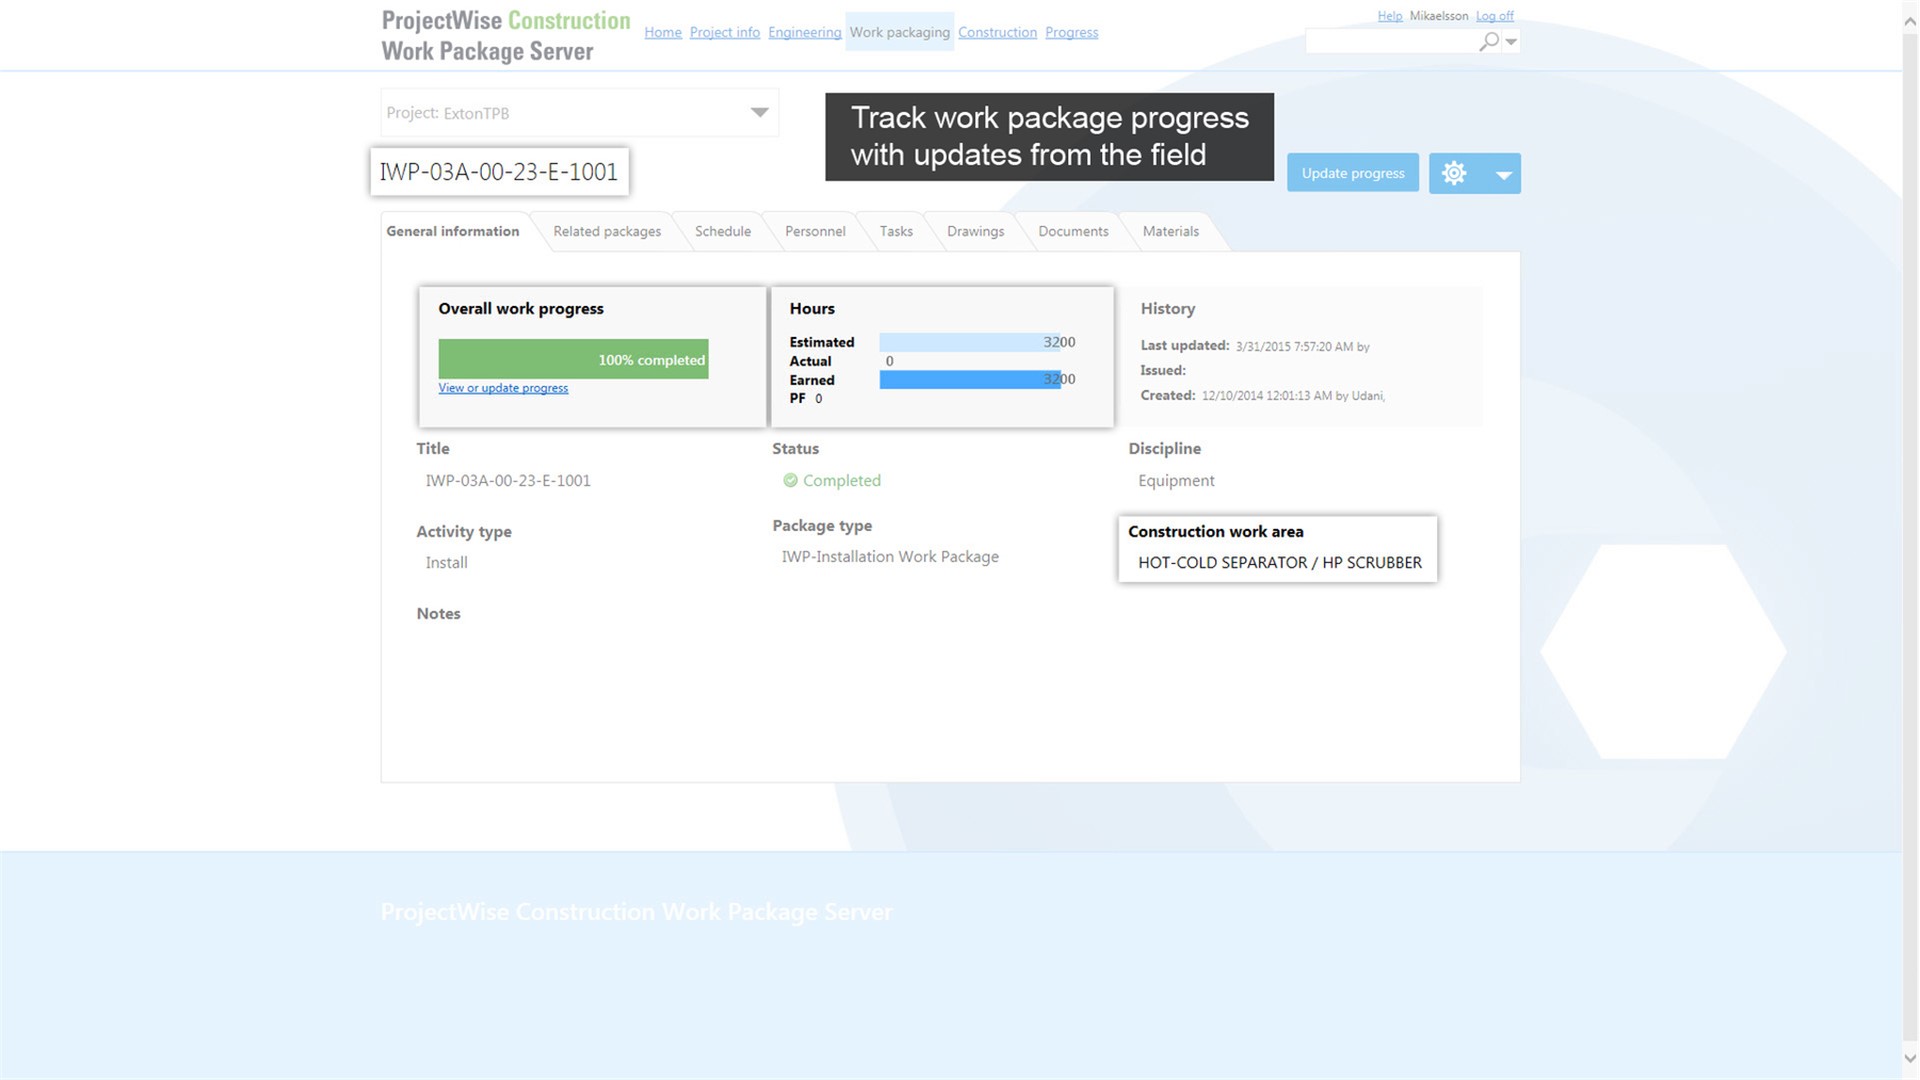Open the Tasks tab
1920x1080 pixels.
coord(896,231)
